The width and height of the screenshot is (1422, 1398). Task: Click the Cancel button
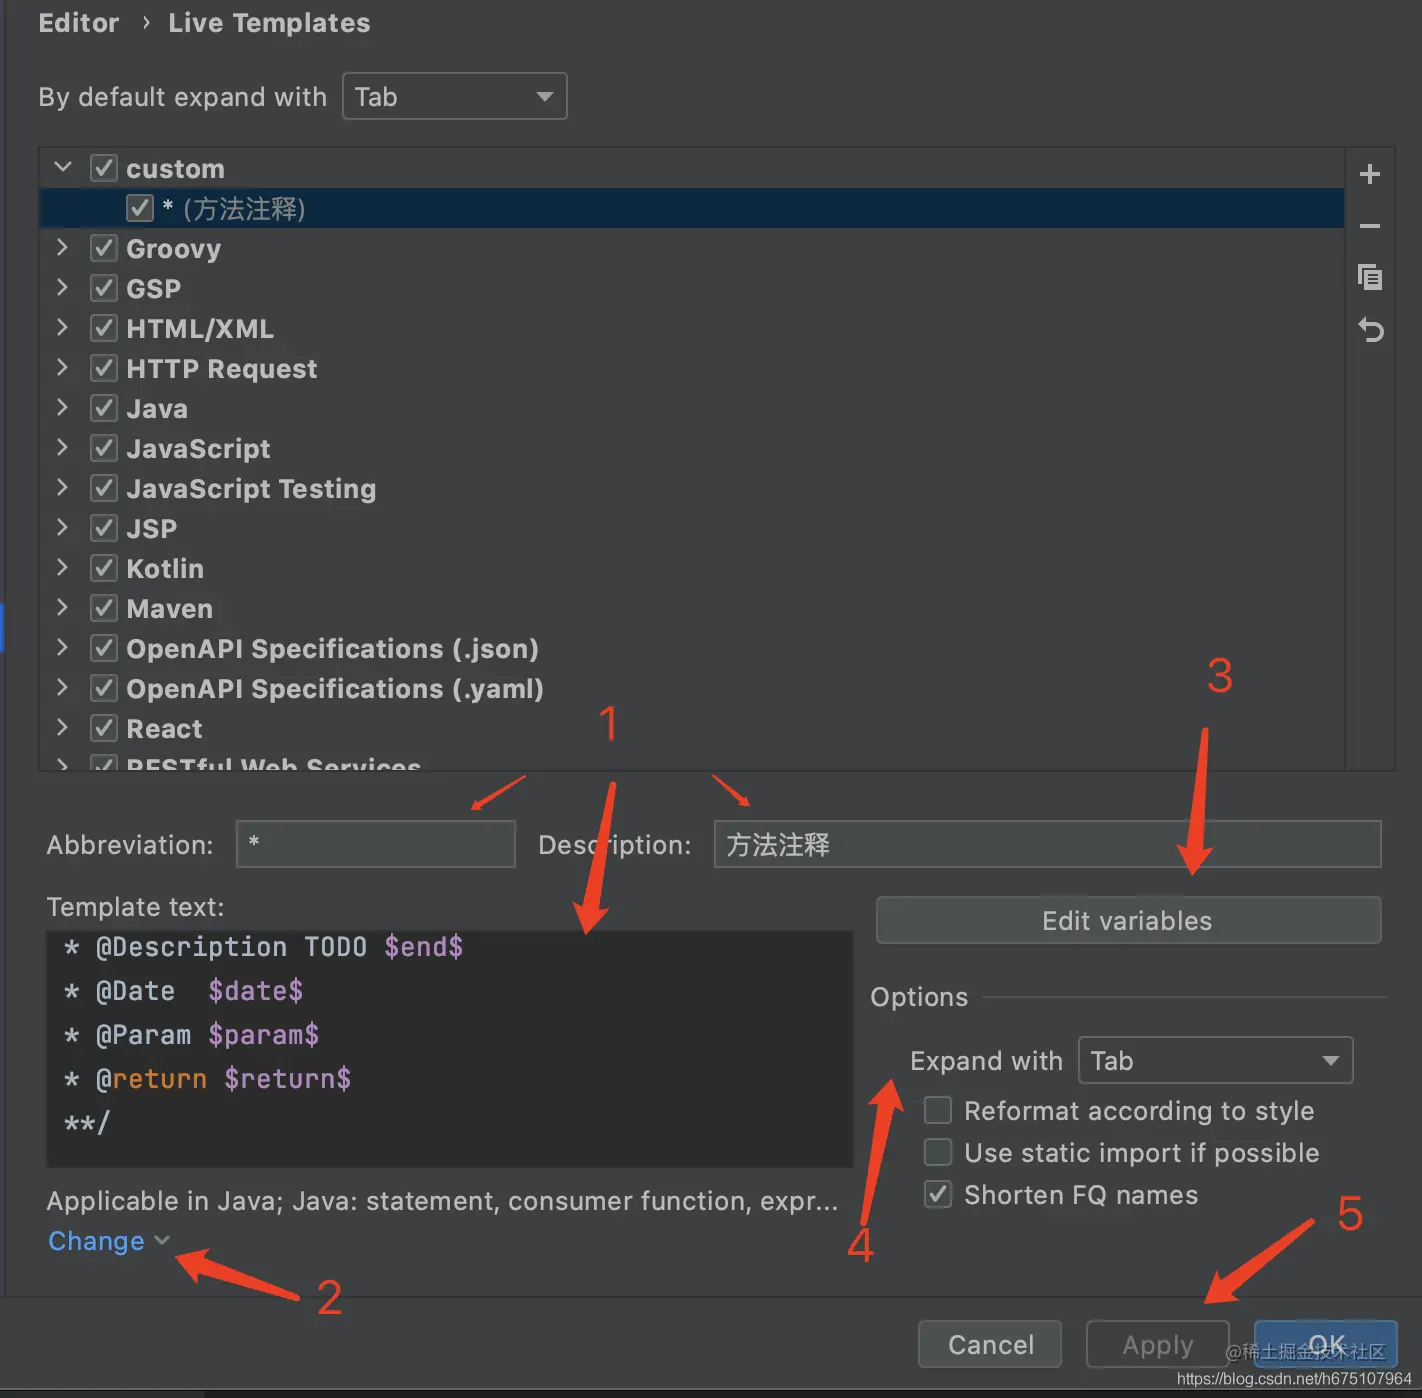click(x=990, y=1344)
